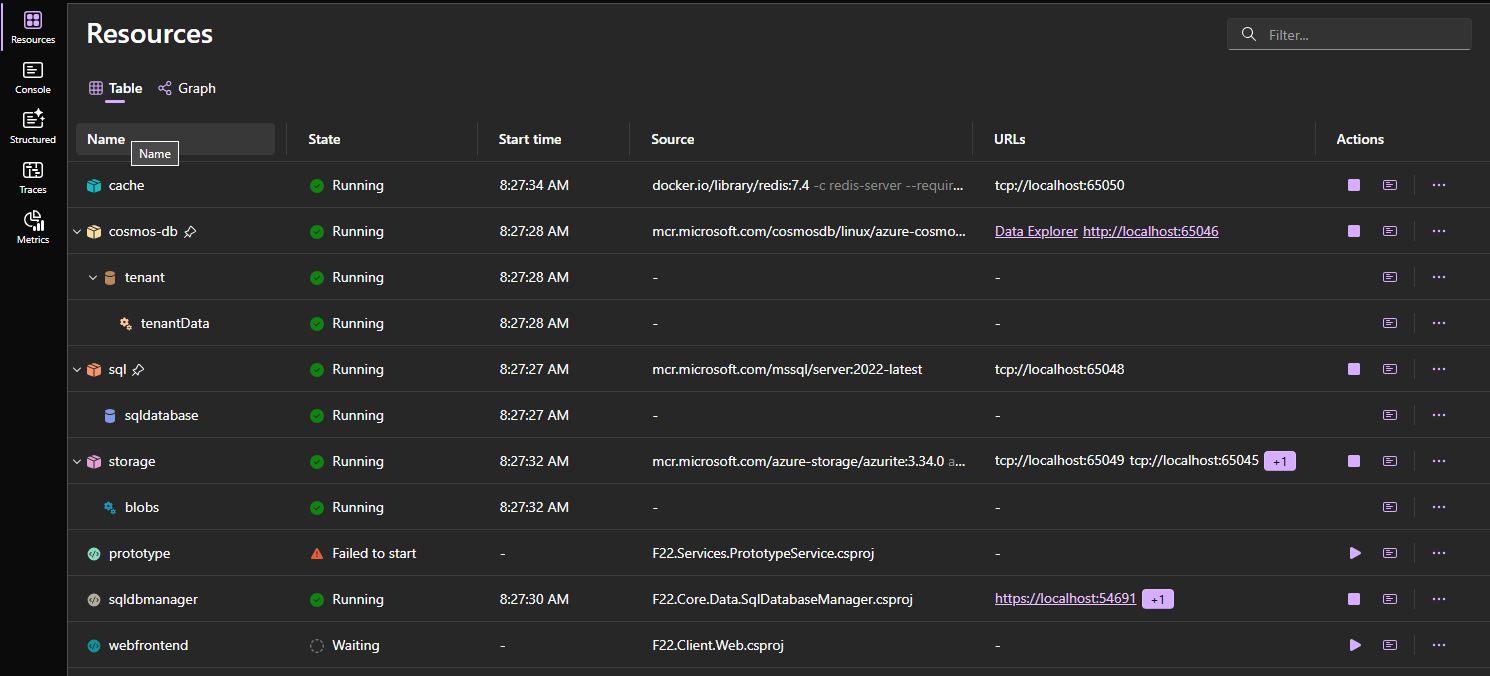Switch to the Graph view tab
Image resolution: width=1490 pixels, height=676 pixels.
[187, 88]
